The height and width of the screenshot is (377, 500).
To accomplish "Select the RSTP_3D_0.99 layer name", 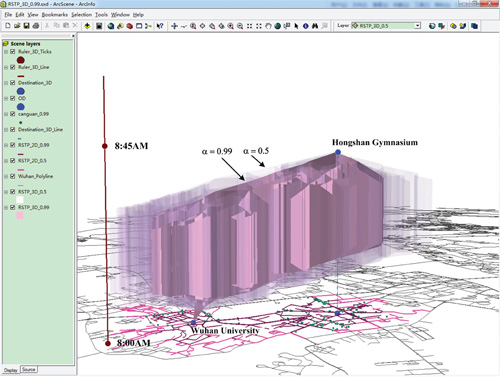I will click(34, 207).
